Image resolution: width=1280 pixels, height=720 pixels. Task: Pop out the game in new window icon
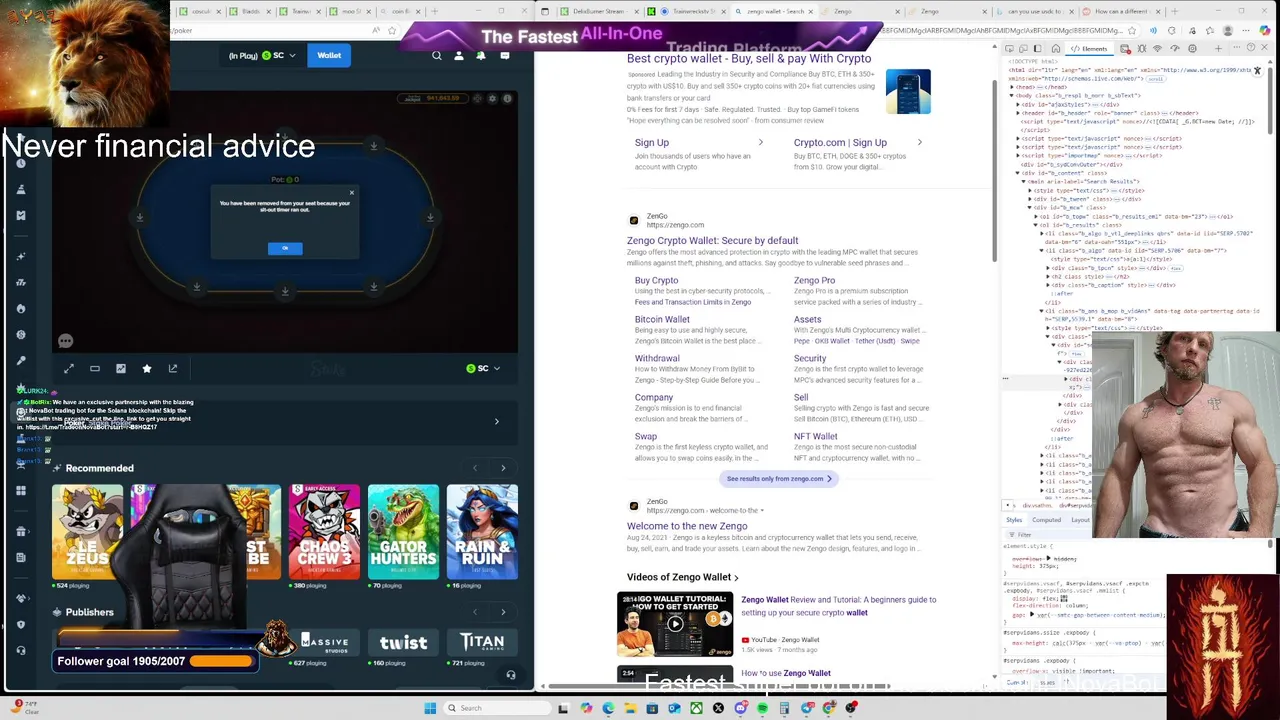pos(173,369)
